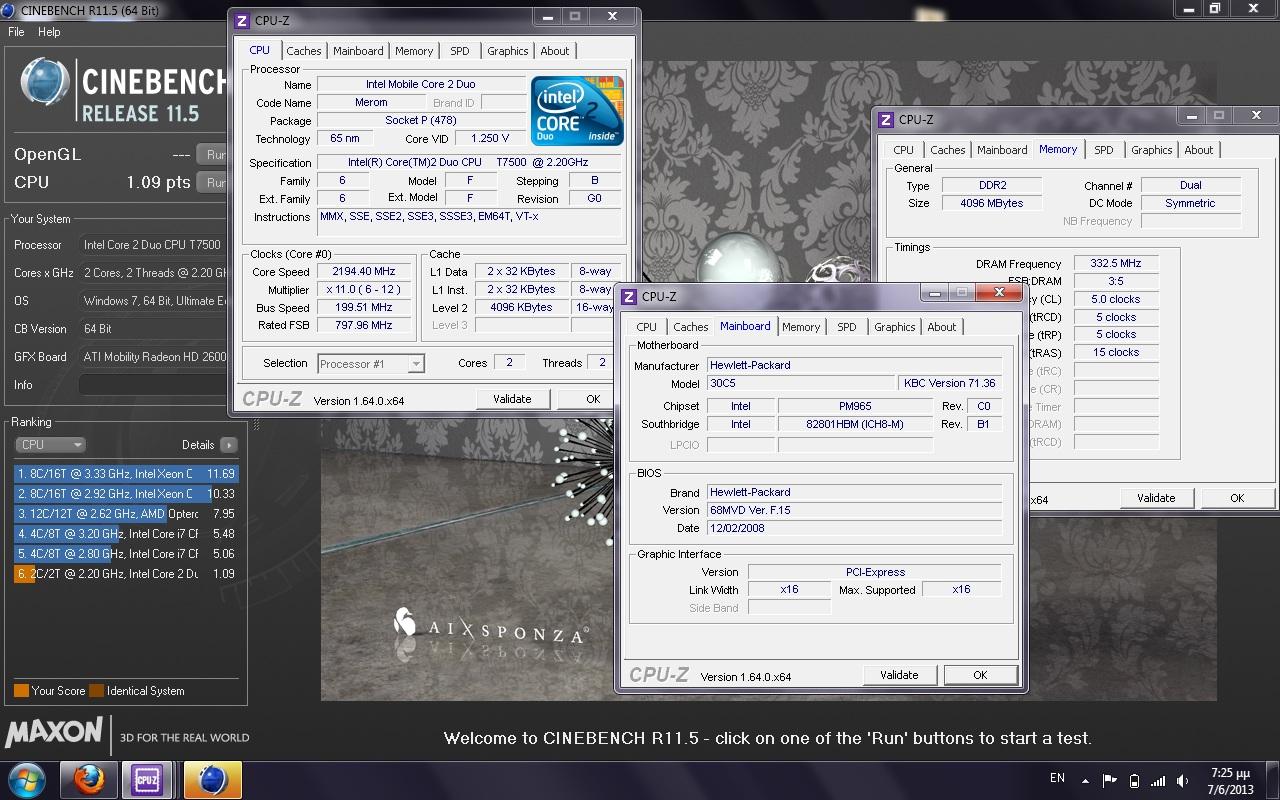This screenshot has width=1280, height=800.
Task: Click Validate in the CPU tab CPU-Z window
Action: click(x=512, y=399)
